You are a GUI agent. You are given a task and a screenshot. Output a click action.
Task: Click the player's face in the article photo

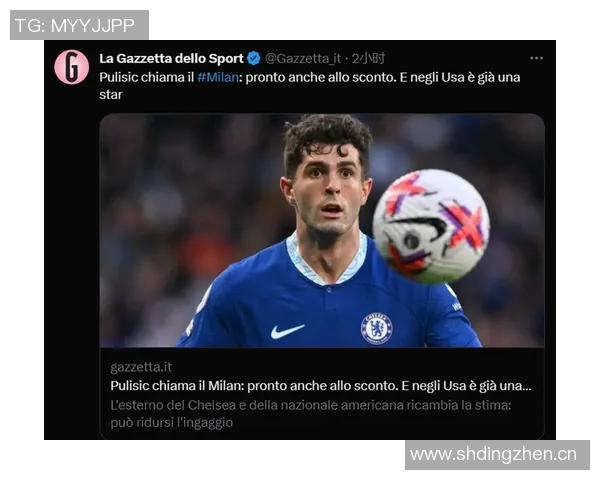point(328,186)
